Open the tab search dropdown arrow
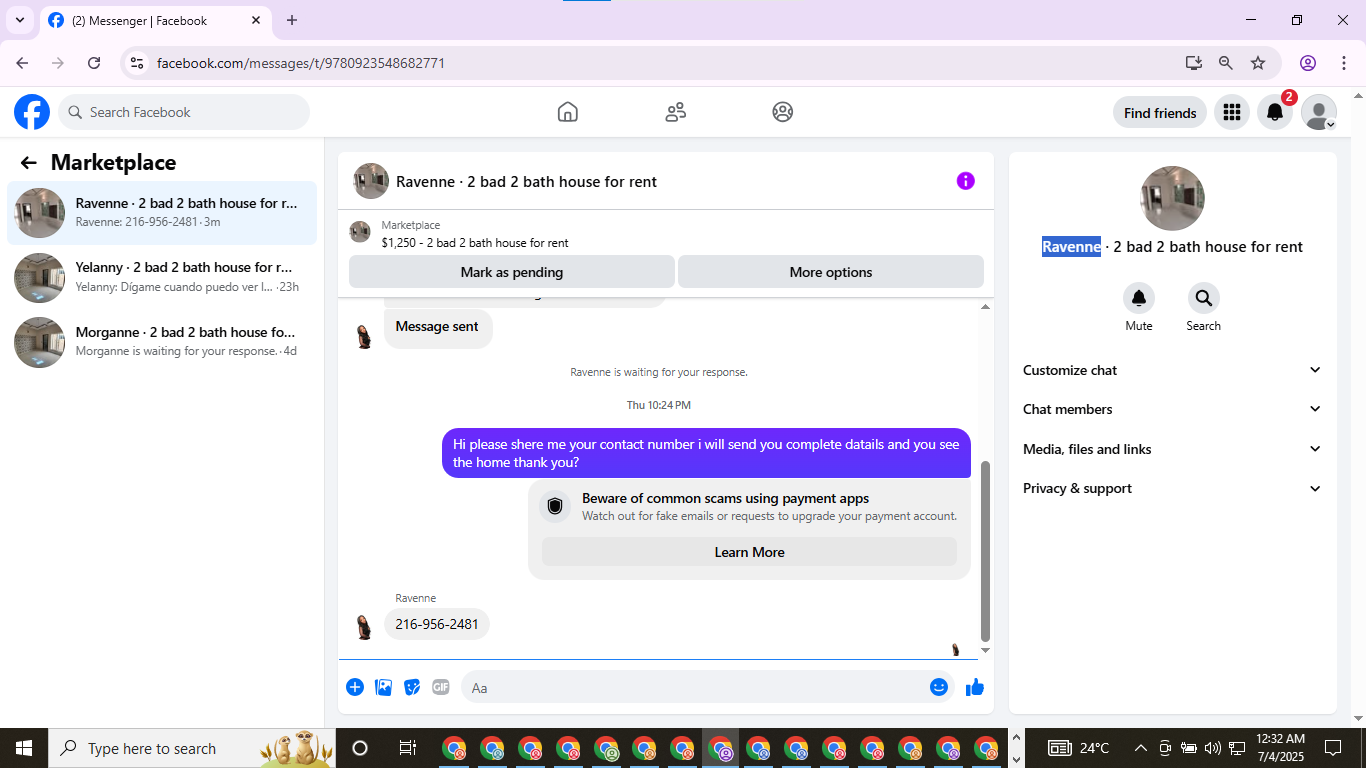Viewport: 1366px width, 768px height. (19, 20)
